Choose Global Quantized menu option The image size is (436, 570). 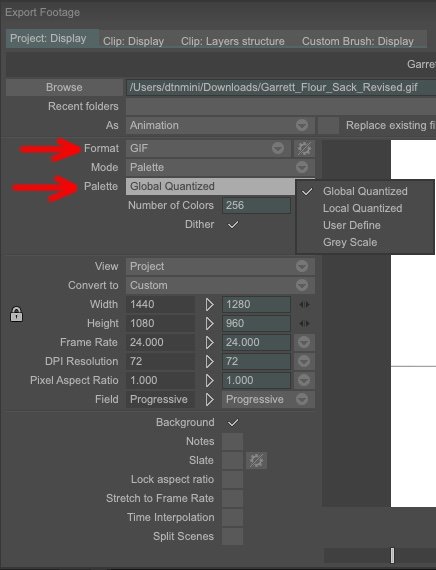click(365, 192)
